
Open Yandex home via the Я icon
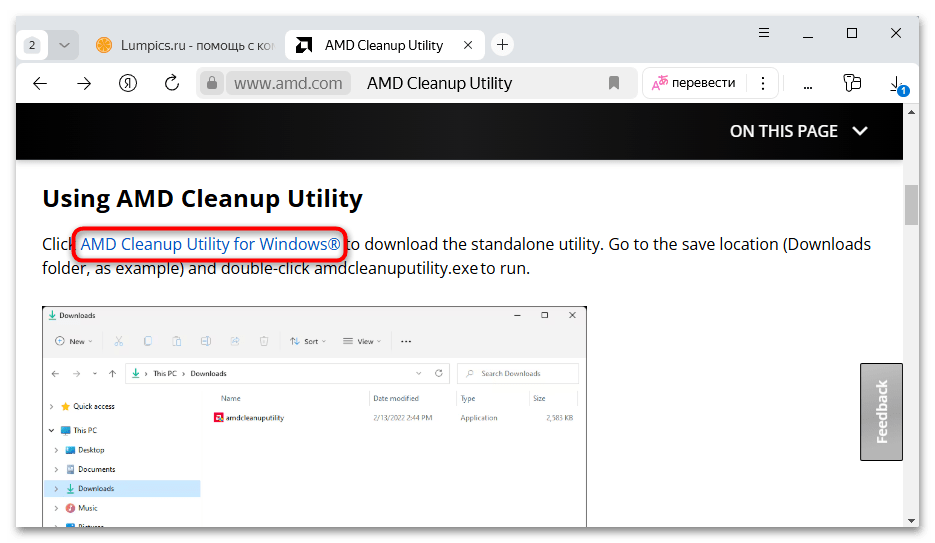tap(128, 83)
